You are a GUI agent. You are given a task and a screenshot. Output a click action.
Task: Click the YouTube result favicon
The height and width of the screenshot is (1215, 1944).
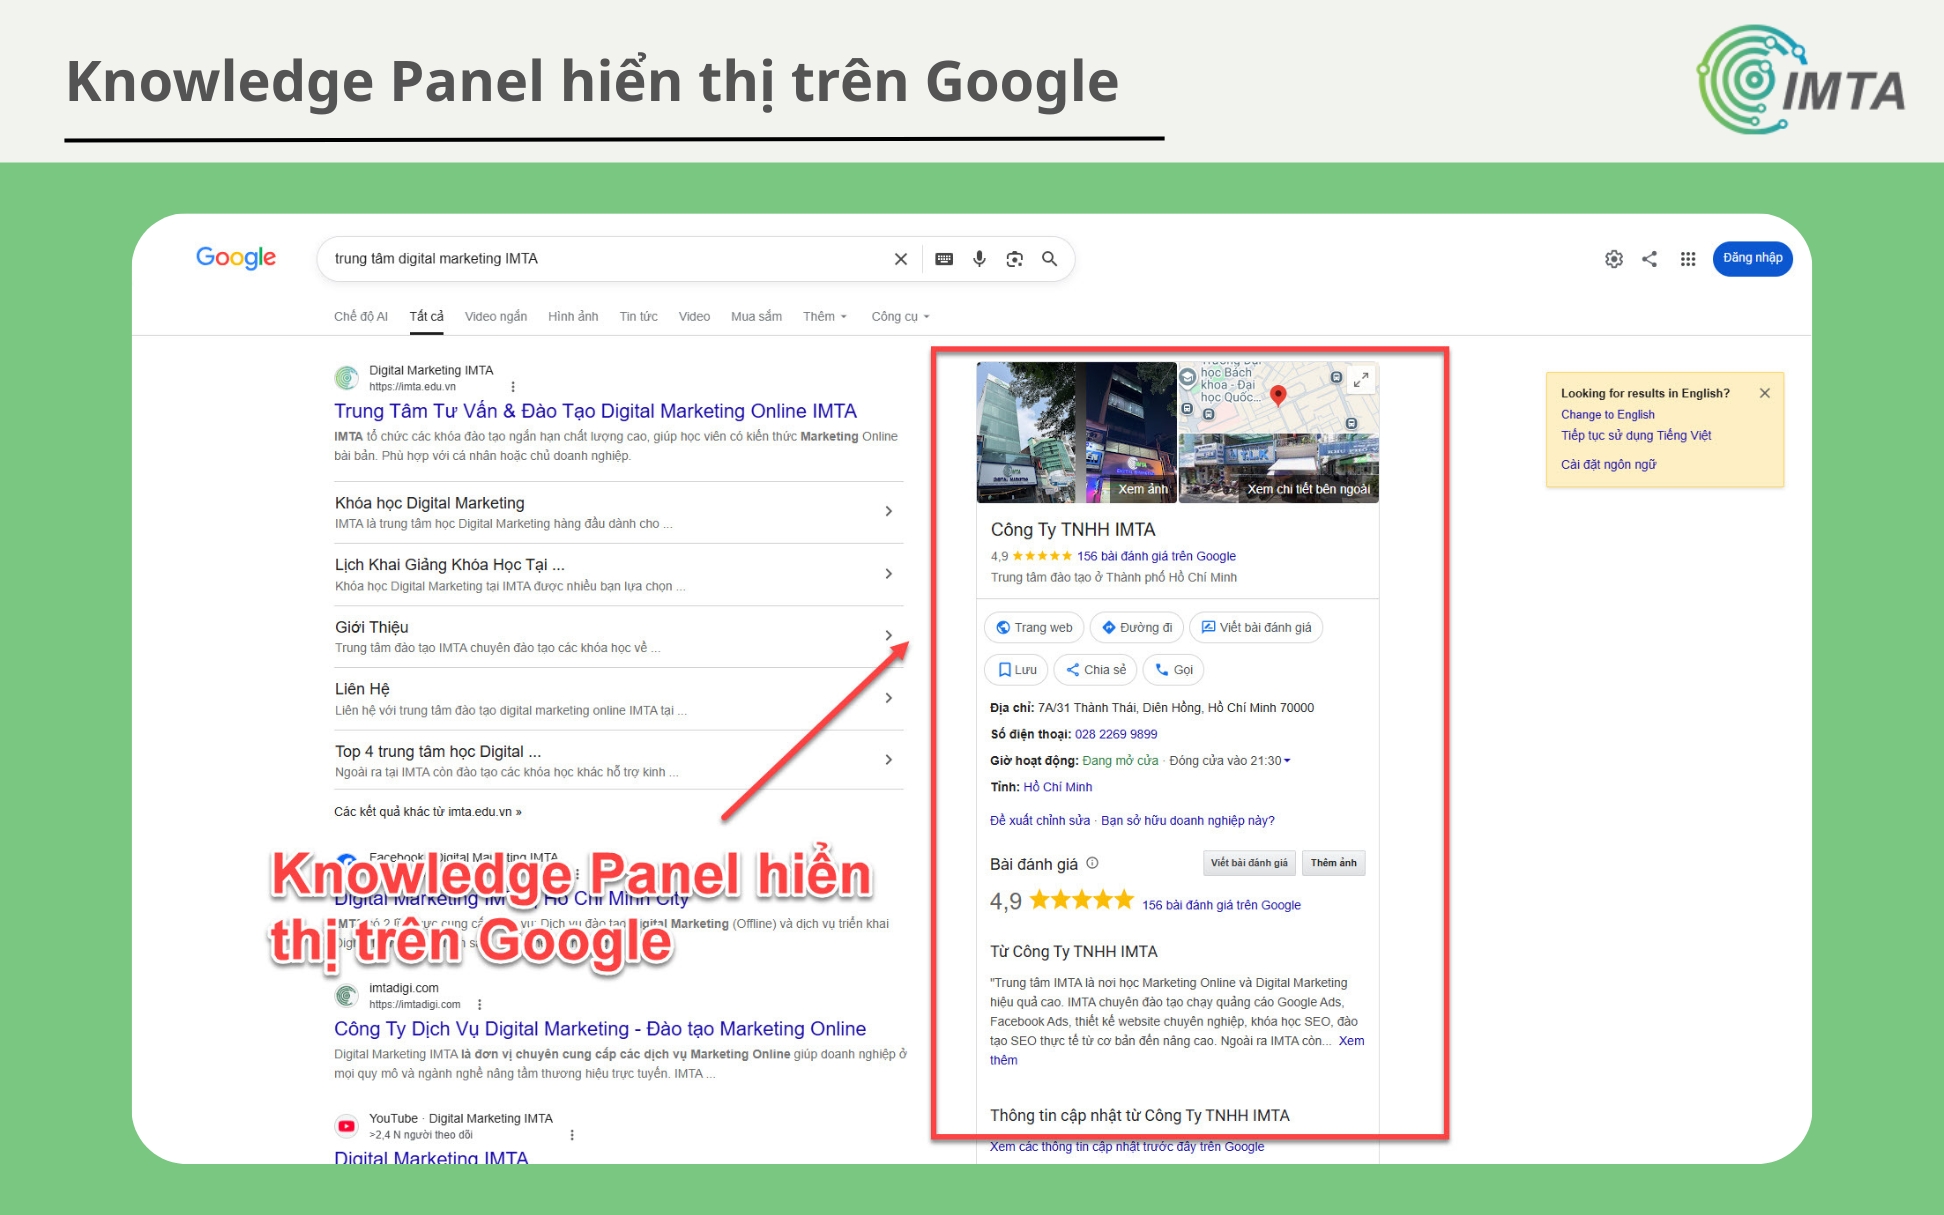tap(347, 1126)
